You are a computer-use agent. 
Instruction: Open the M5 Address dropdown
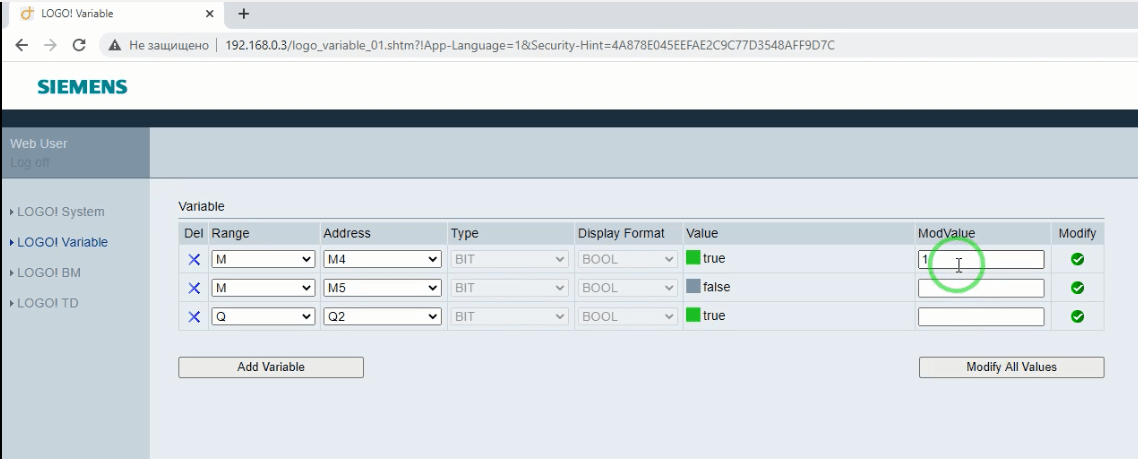point(382,288)
